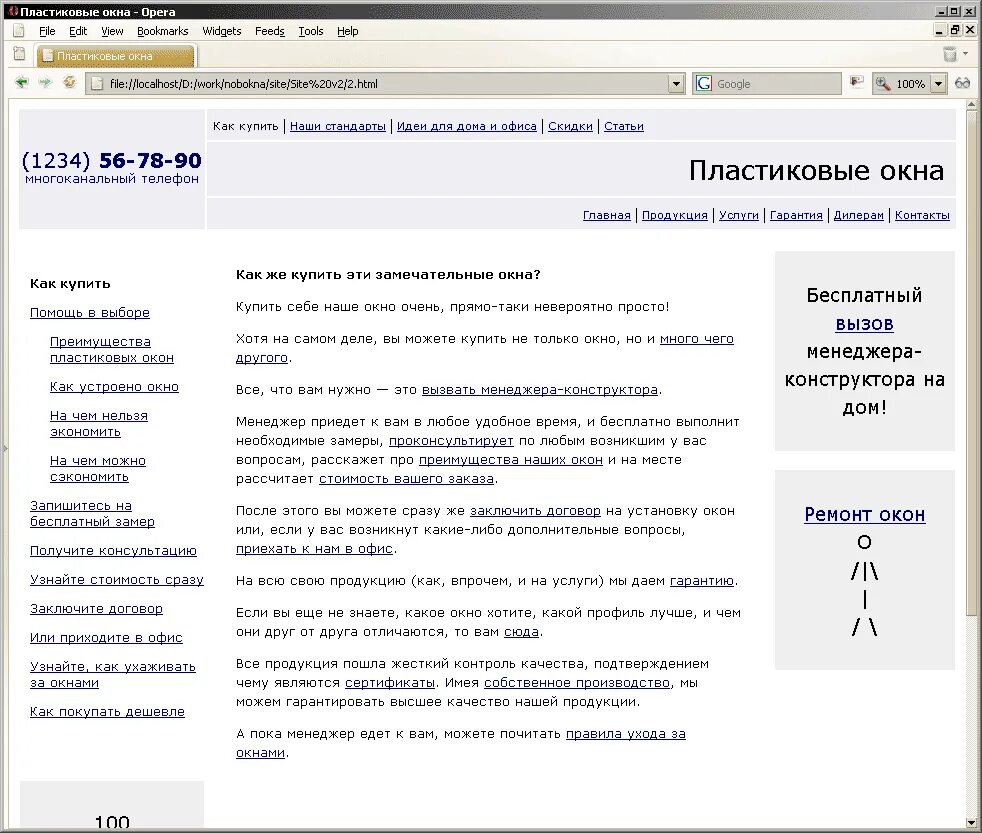The image size is (982, 833).
Task: Reload the page with the refresh icon
Action: point(70,82)
